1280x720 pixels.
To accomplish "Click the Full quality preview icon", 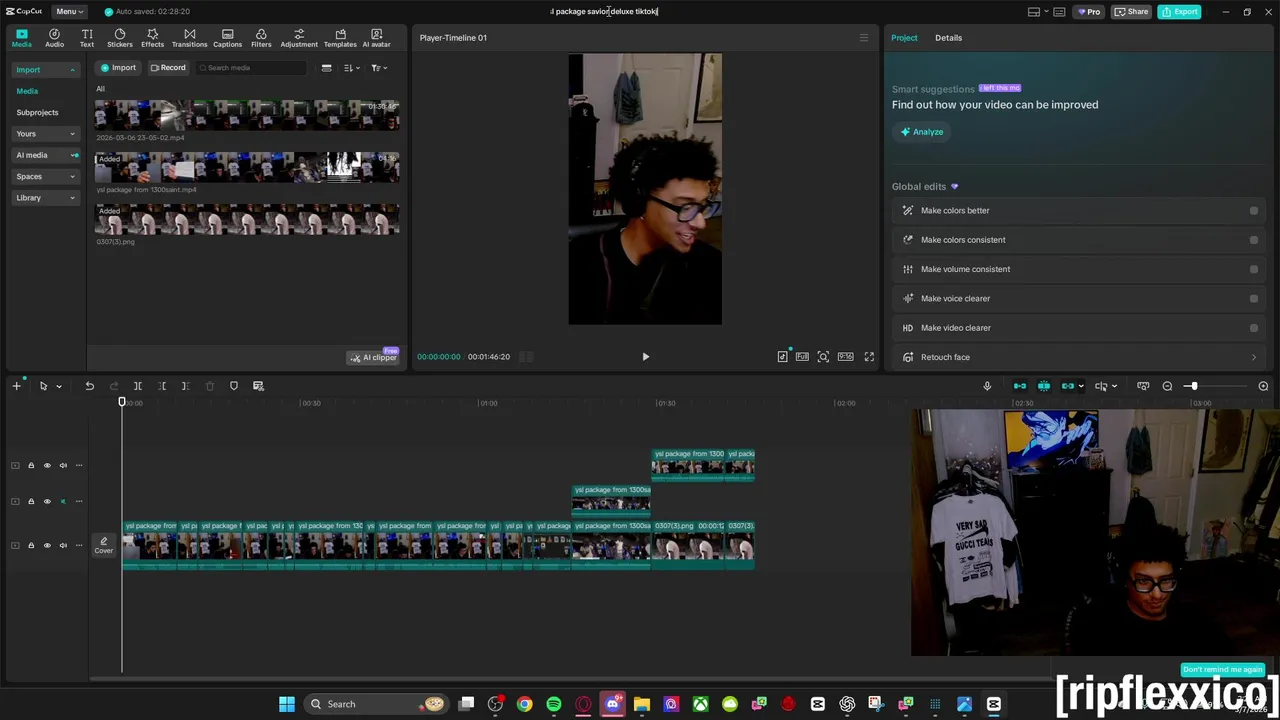I will coord(802,357).
